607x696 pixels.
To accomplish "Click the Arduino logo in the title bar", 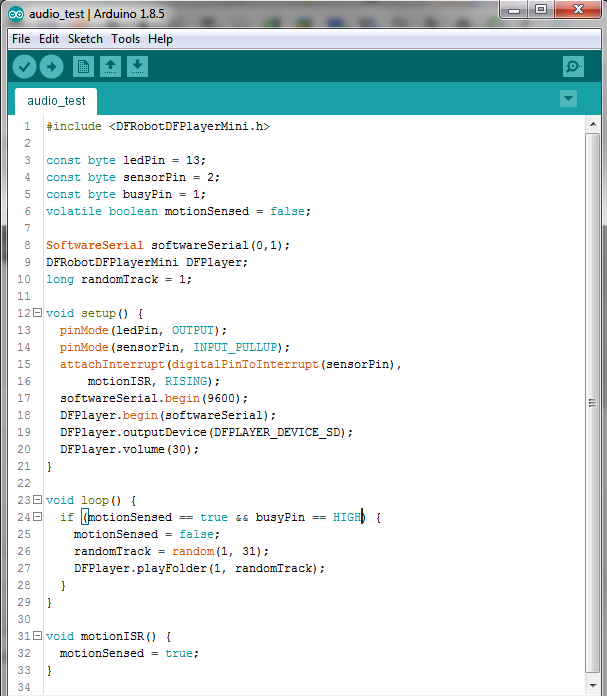I will coord(16,14).
